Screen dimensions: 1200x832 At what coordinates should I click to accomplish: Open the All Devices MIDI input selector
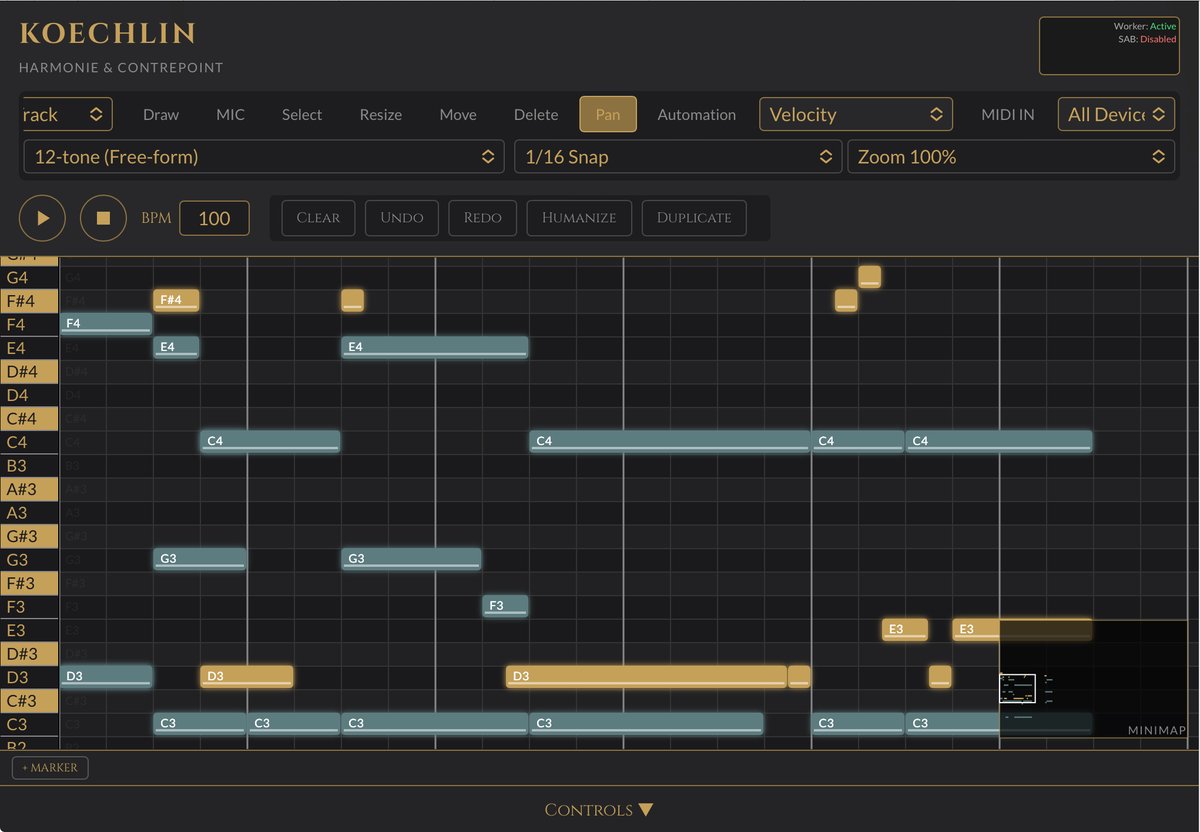coord(1115,114)
